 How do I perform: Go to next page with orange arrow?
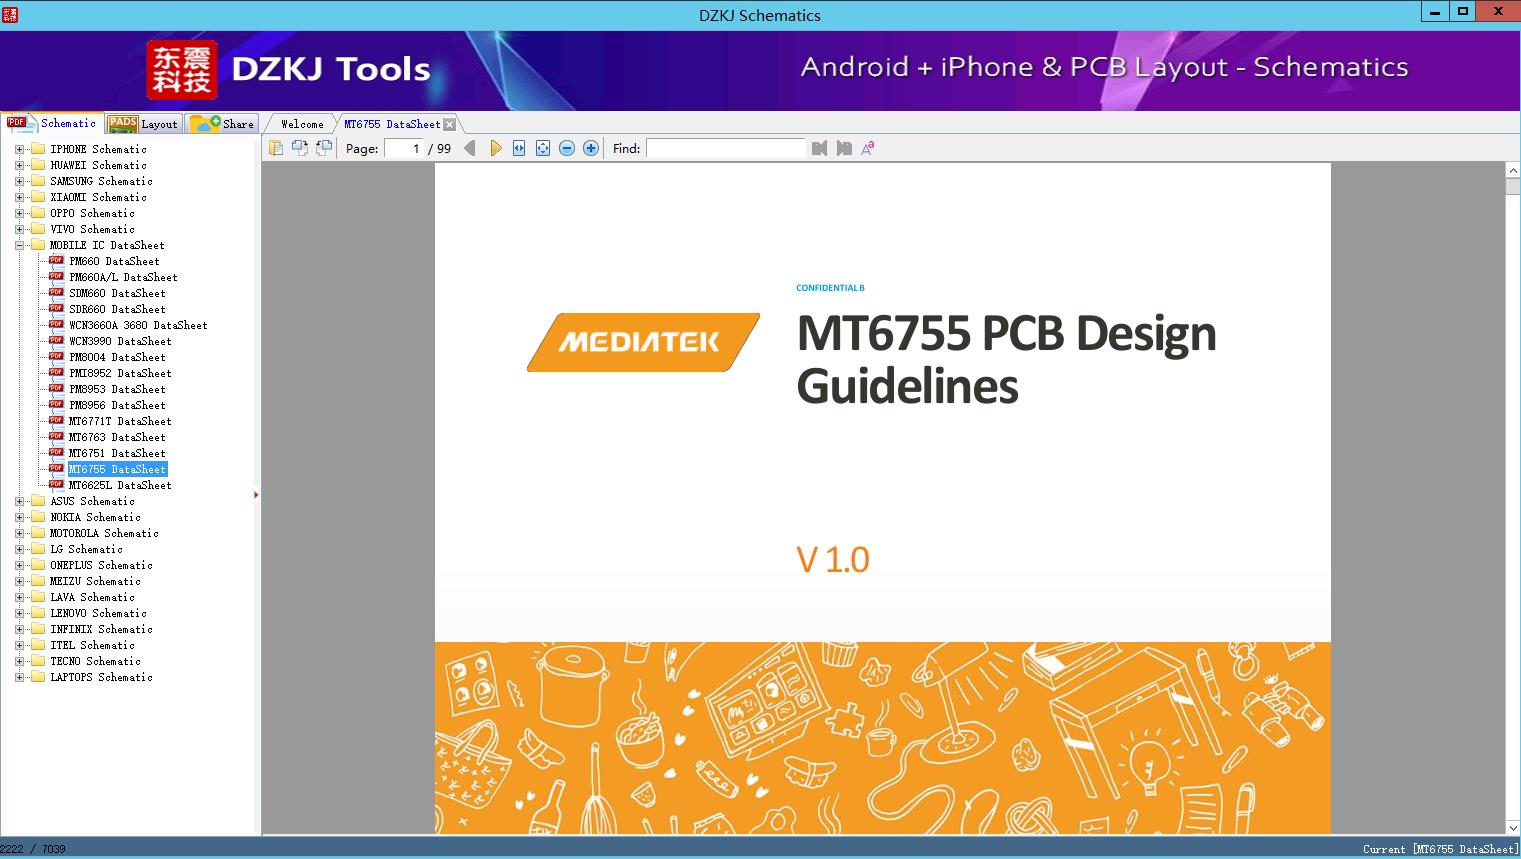(x=495, y=148)
